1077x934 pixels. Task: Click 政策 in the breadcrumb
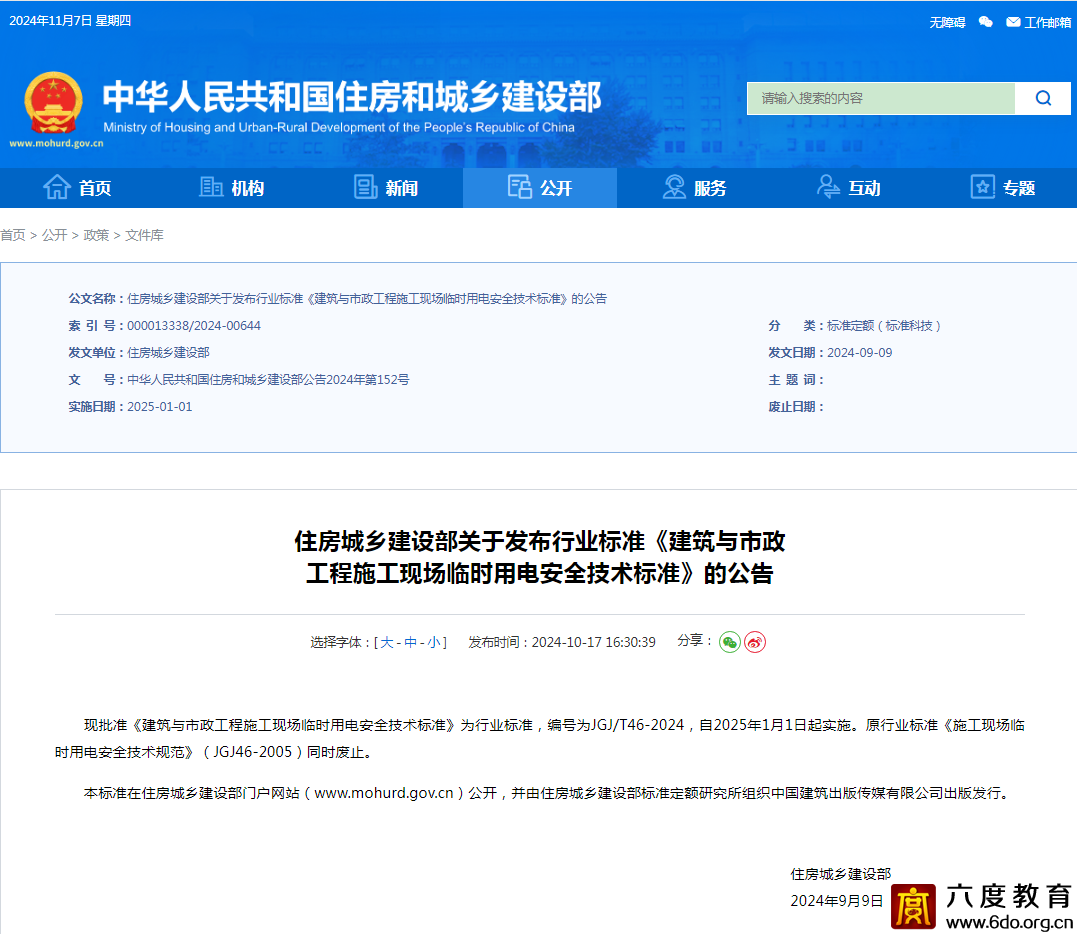(96, 235)
